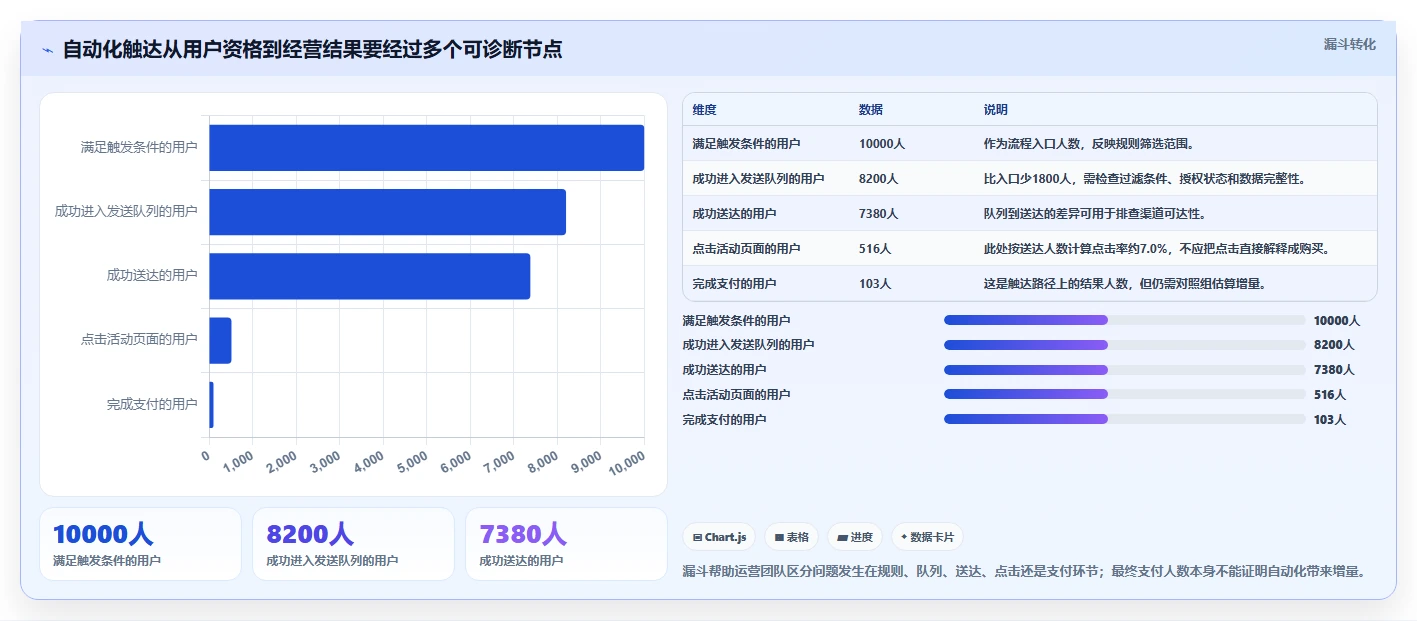
Task: Click value 516人 beside the progress bars
Action: click(1330, 395)
